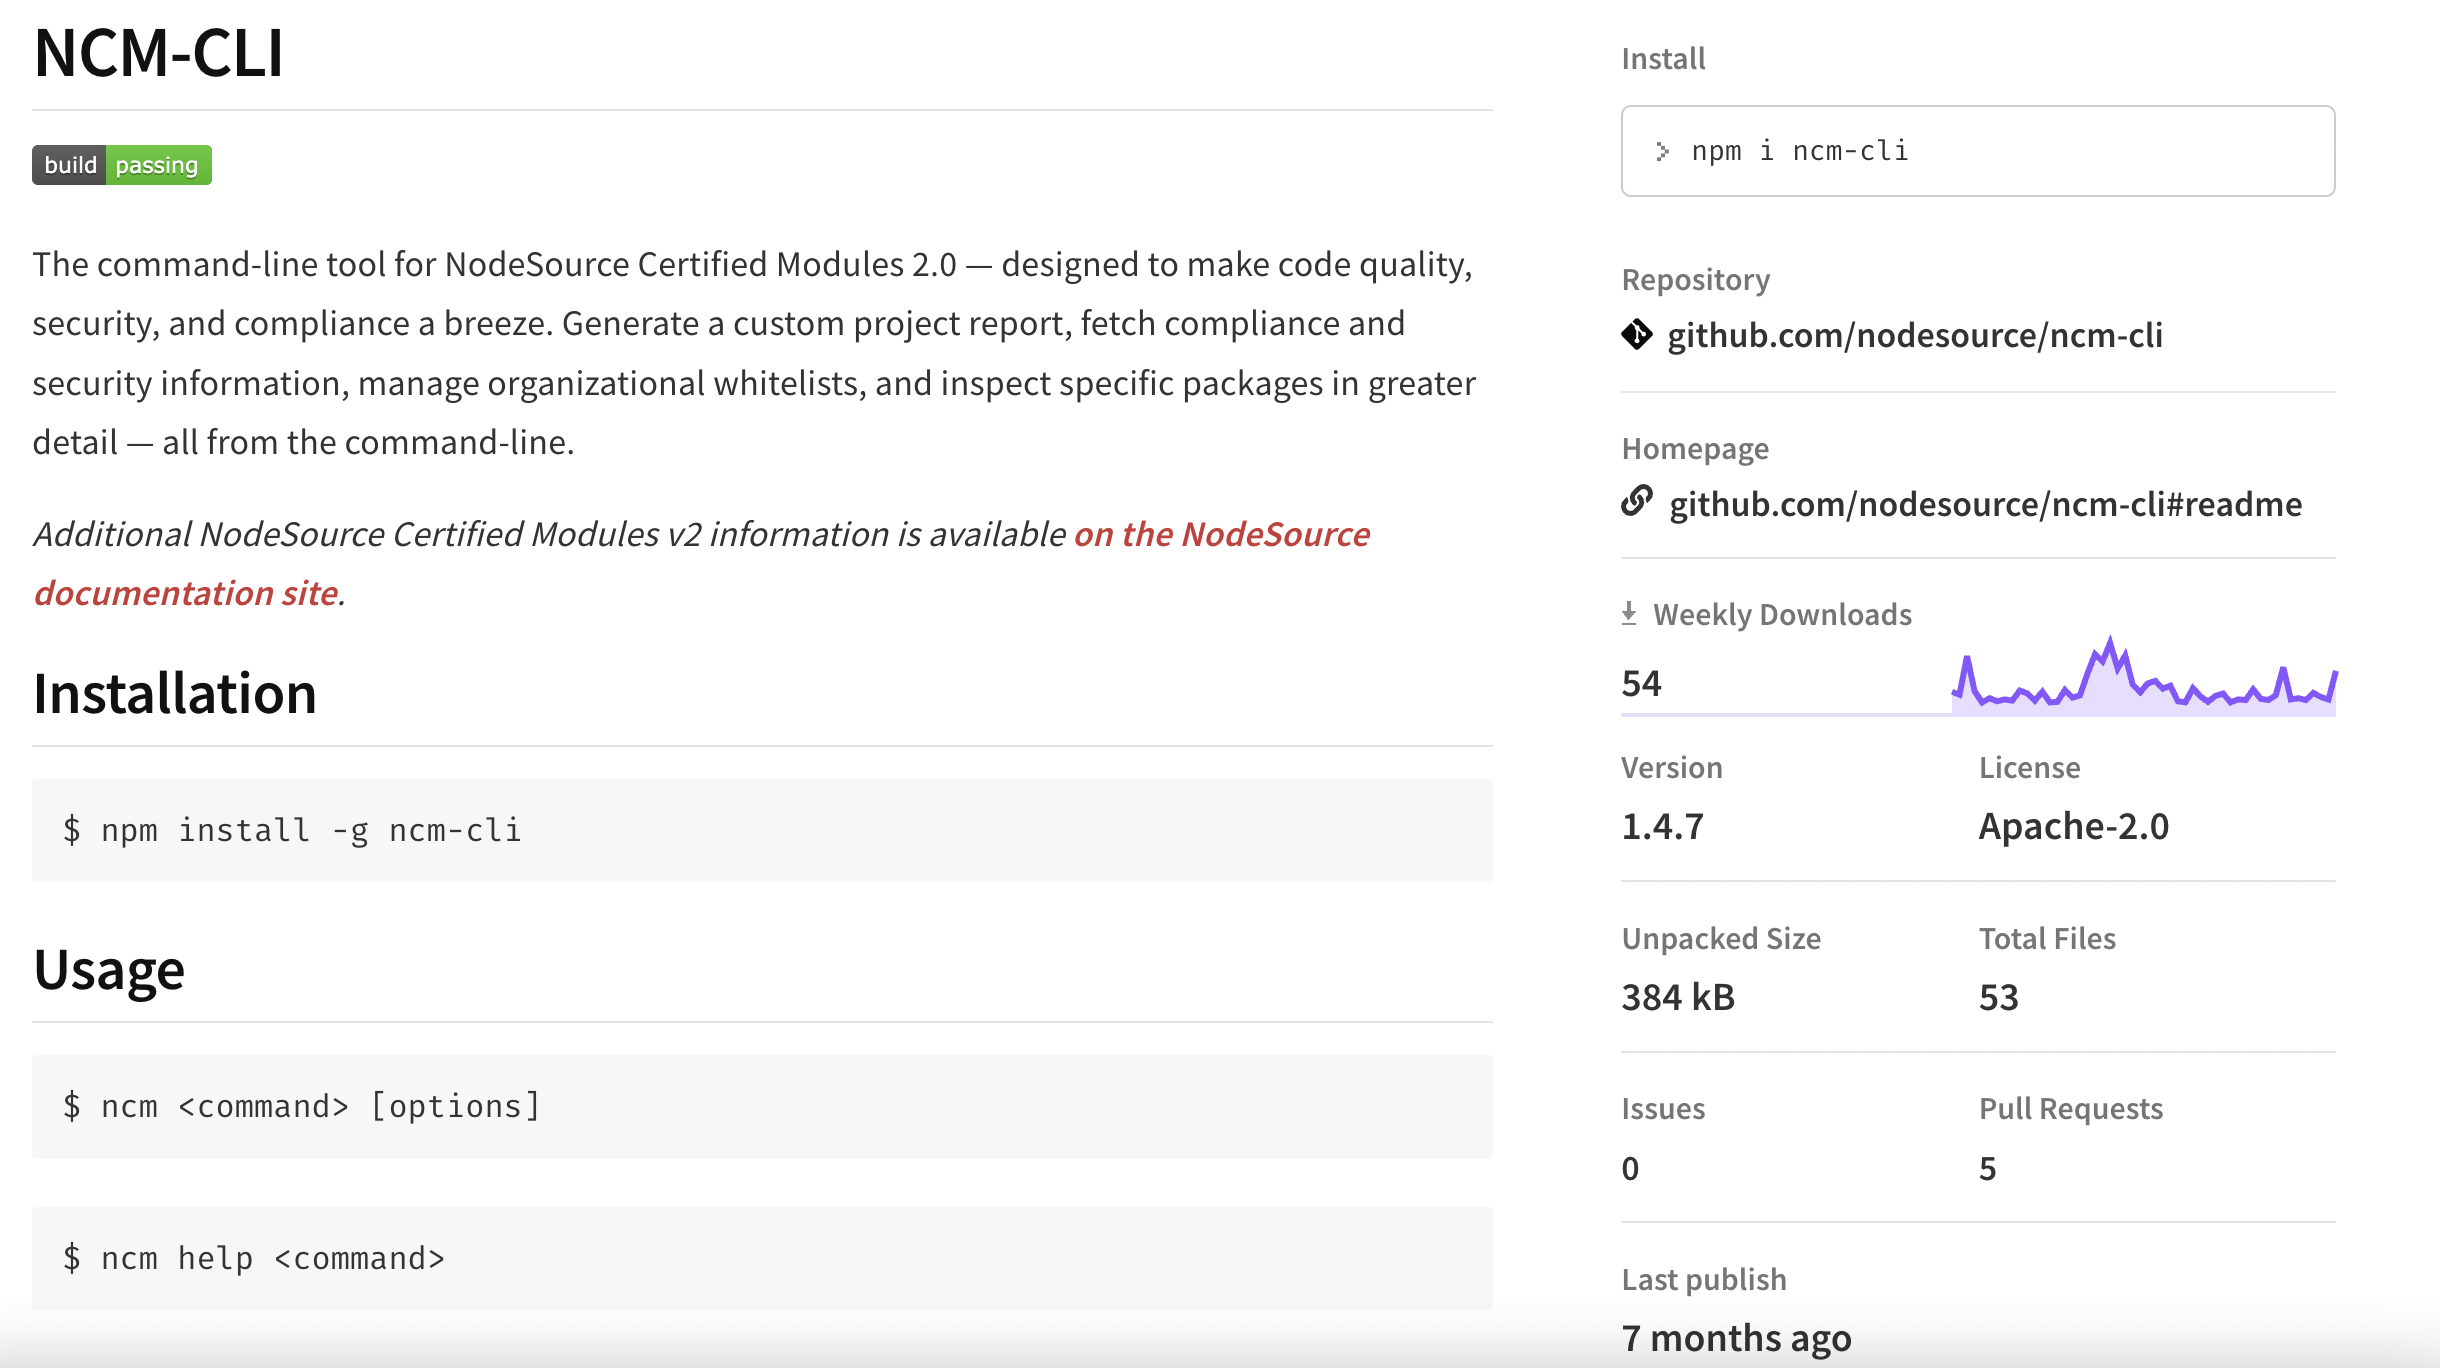This screenshot has height=1368, width=2440.
Task: Click the pull requests count 5
Action: click(1987, 1168)
